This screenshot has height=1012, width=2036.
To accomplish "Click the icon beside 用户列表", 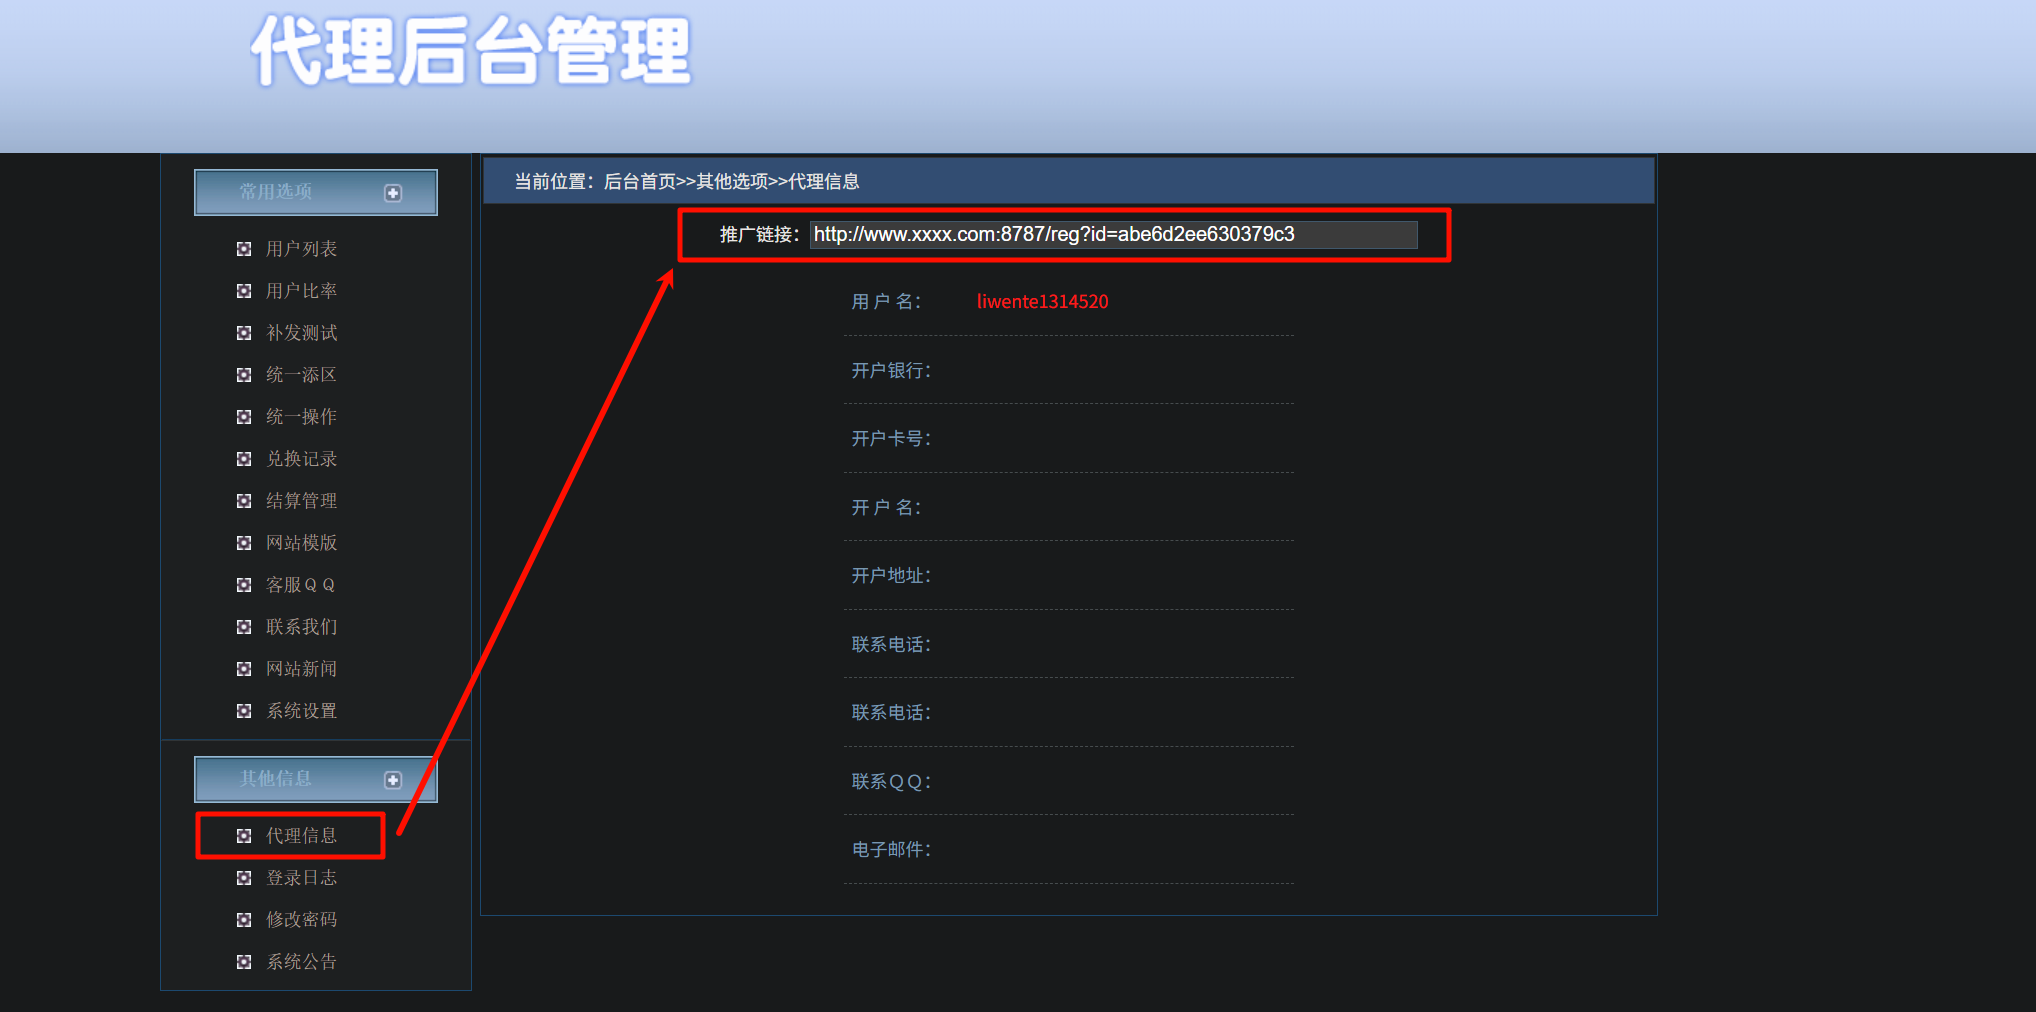I will 244,249.
